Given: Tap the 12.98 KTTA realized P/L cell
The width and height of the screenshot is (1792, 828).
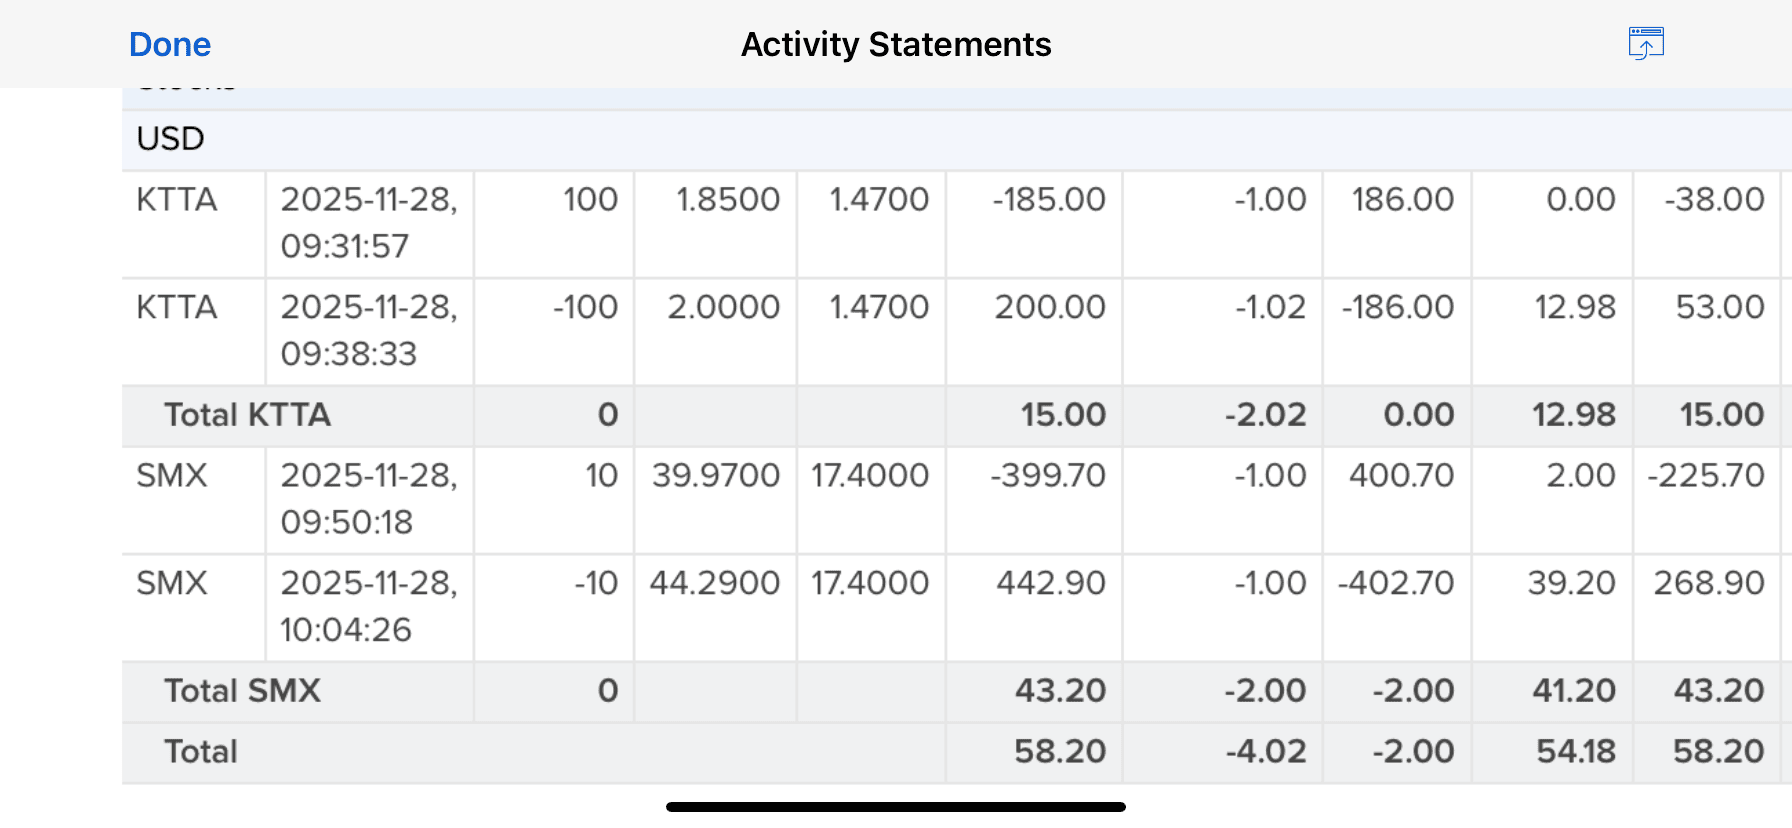Looking at the screenshot, I should tap(1574, 307).
